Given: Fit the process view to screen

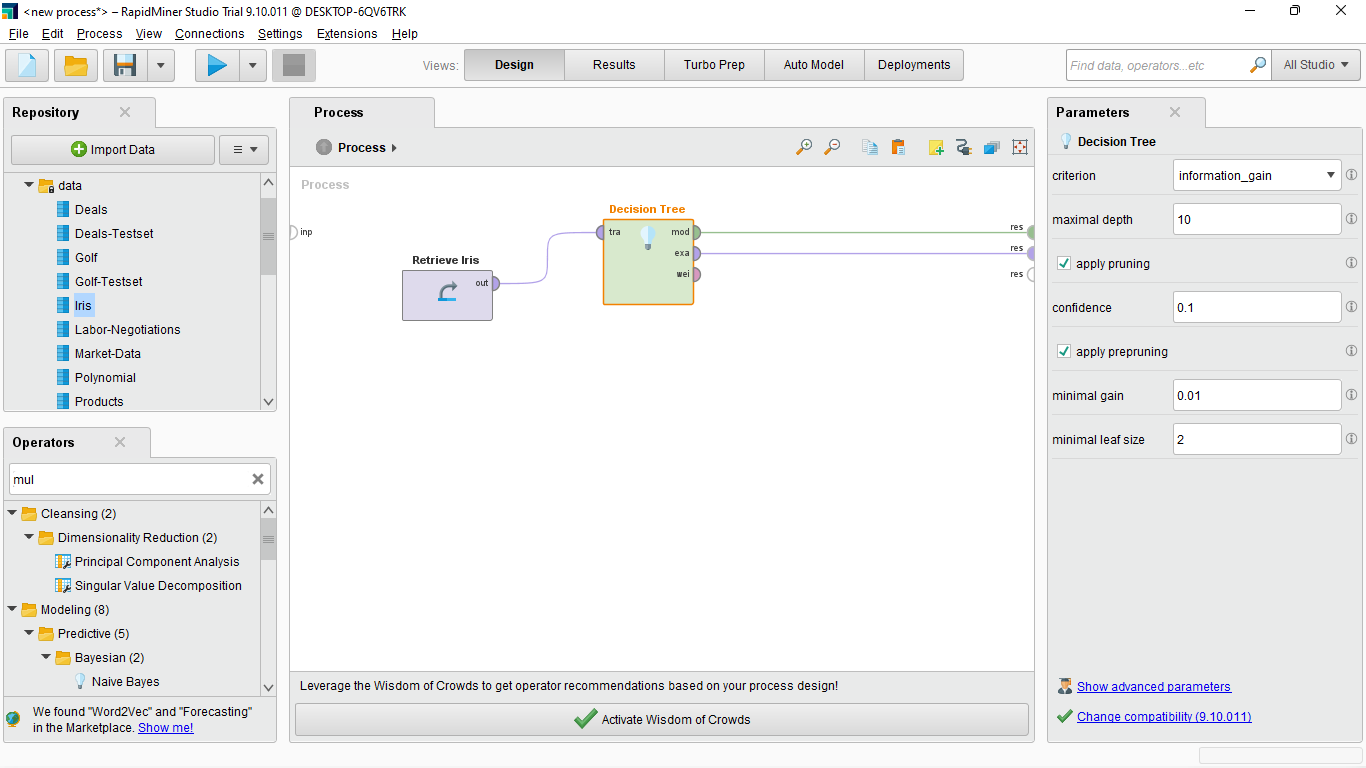Looking at the screenshot, I should coord(1019,147).
